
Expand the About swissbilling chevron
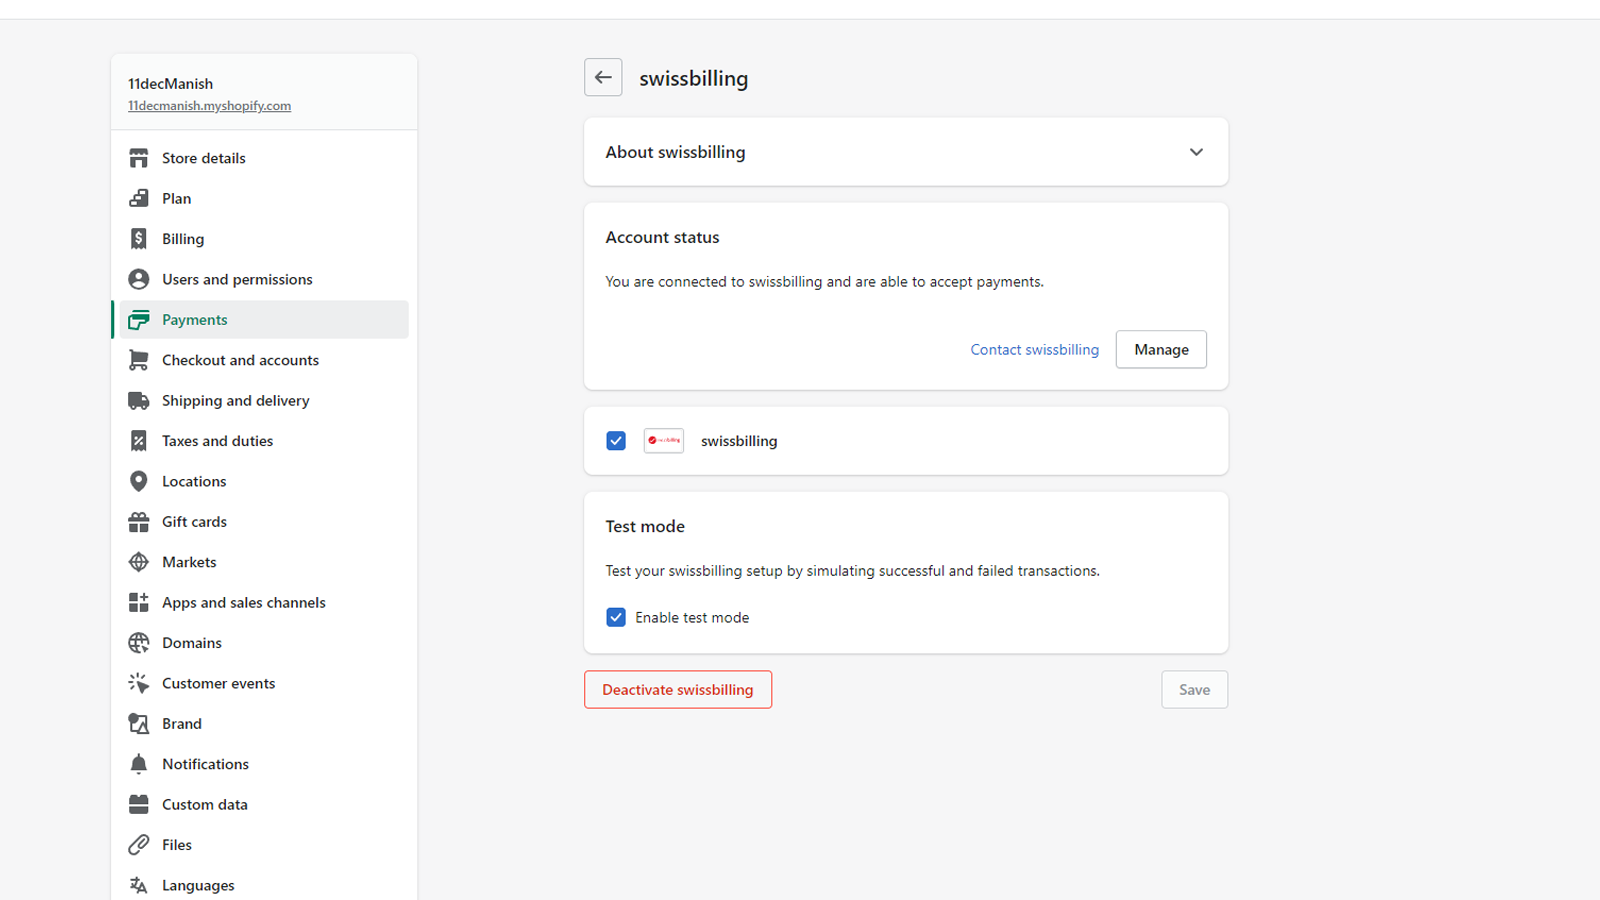click(1196, 152)
